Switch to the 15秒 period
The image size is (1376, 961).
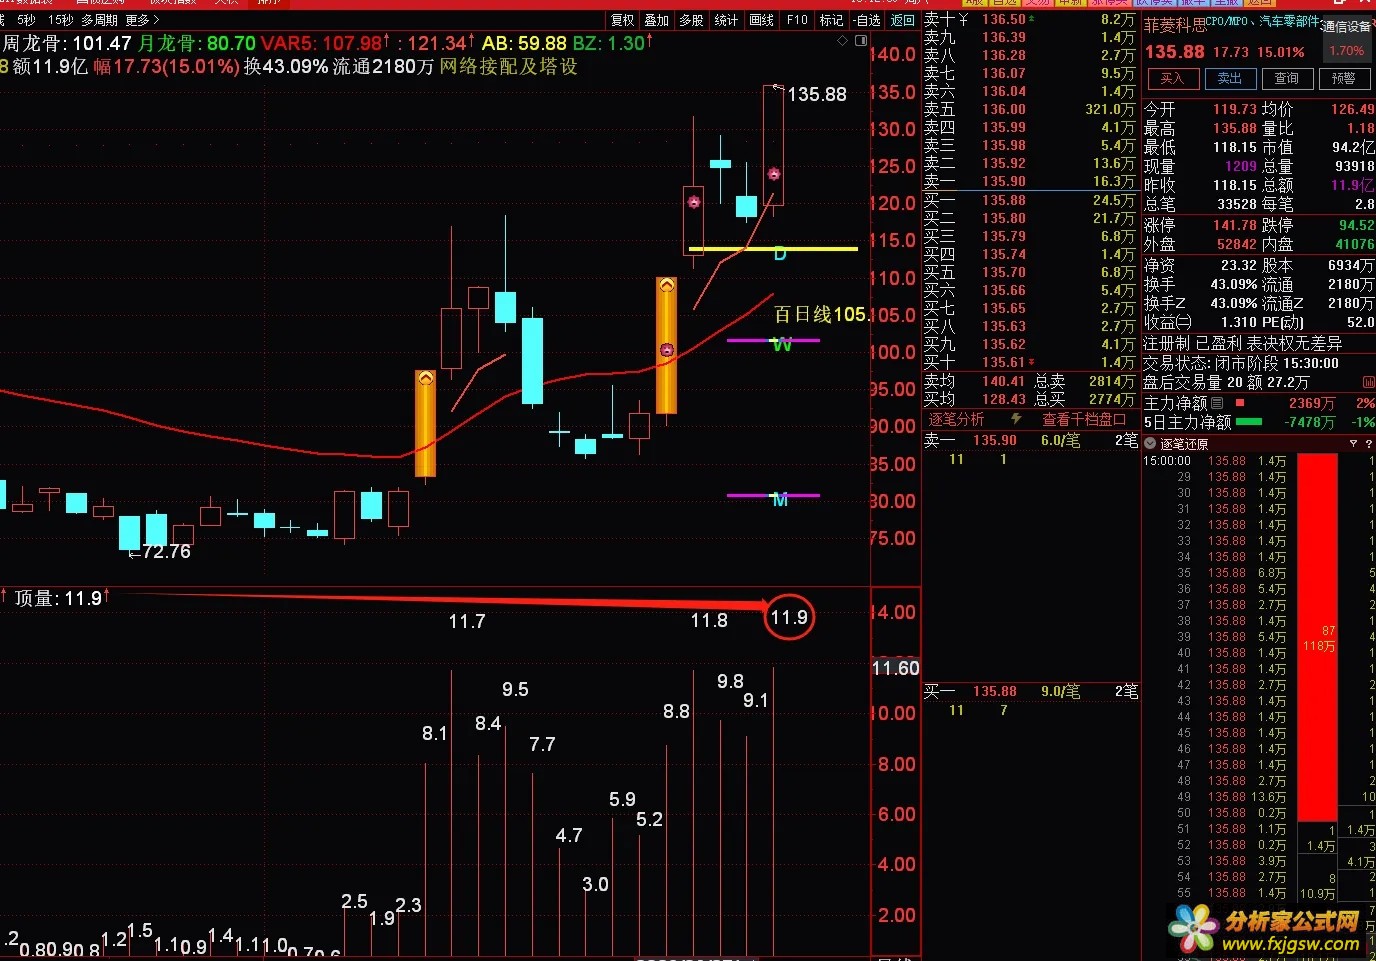click(60, 19)
